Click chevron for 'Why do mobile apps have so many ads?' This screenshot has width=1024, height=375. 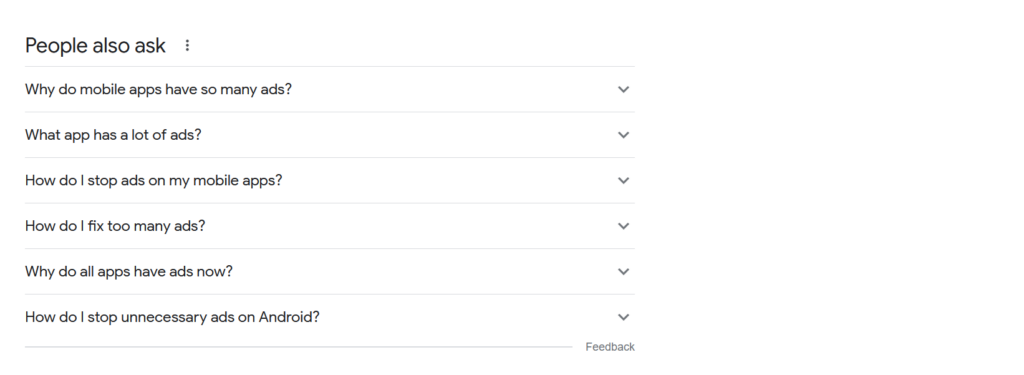pos(623,90)
